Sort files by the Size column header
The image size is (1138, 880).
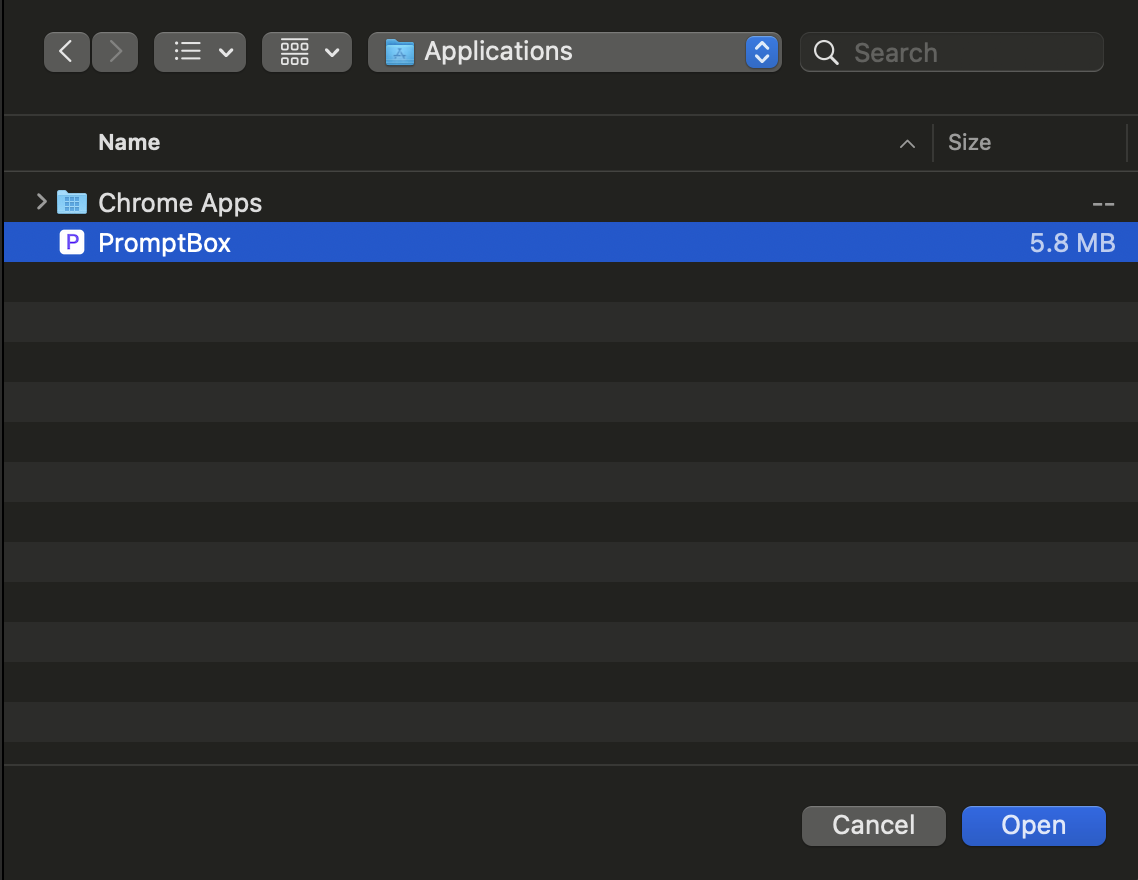pos(969,143)
